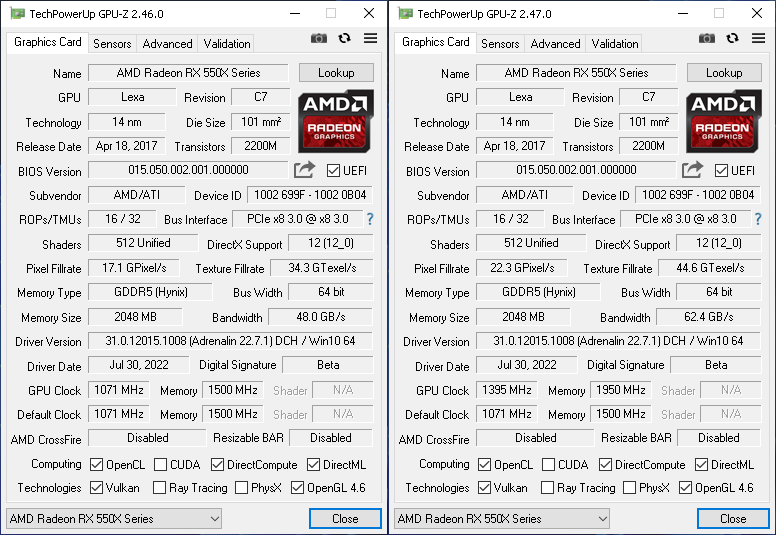Click Bandwidth 62.4 GB/s value field

709,316
